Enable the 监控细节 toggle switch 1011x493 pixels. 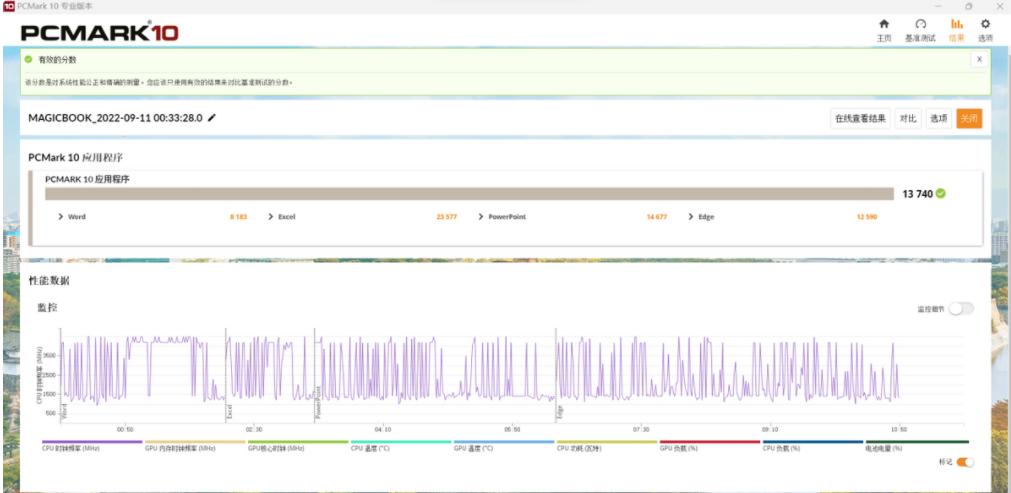(x=960, y=309)
